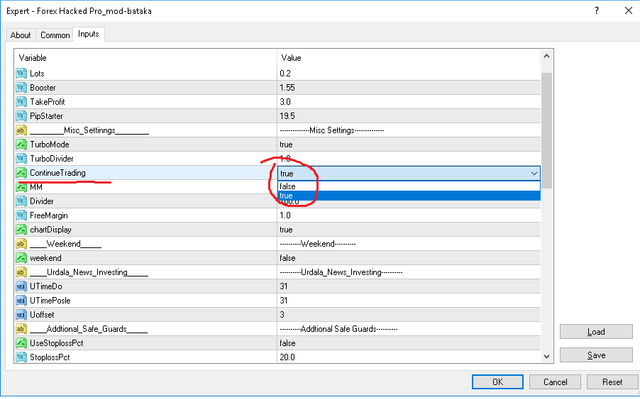Click the Reset button

612,382
